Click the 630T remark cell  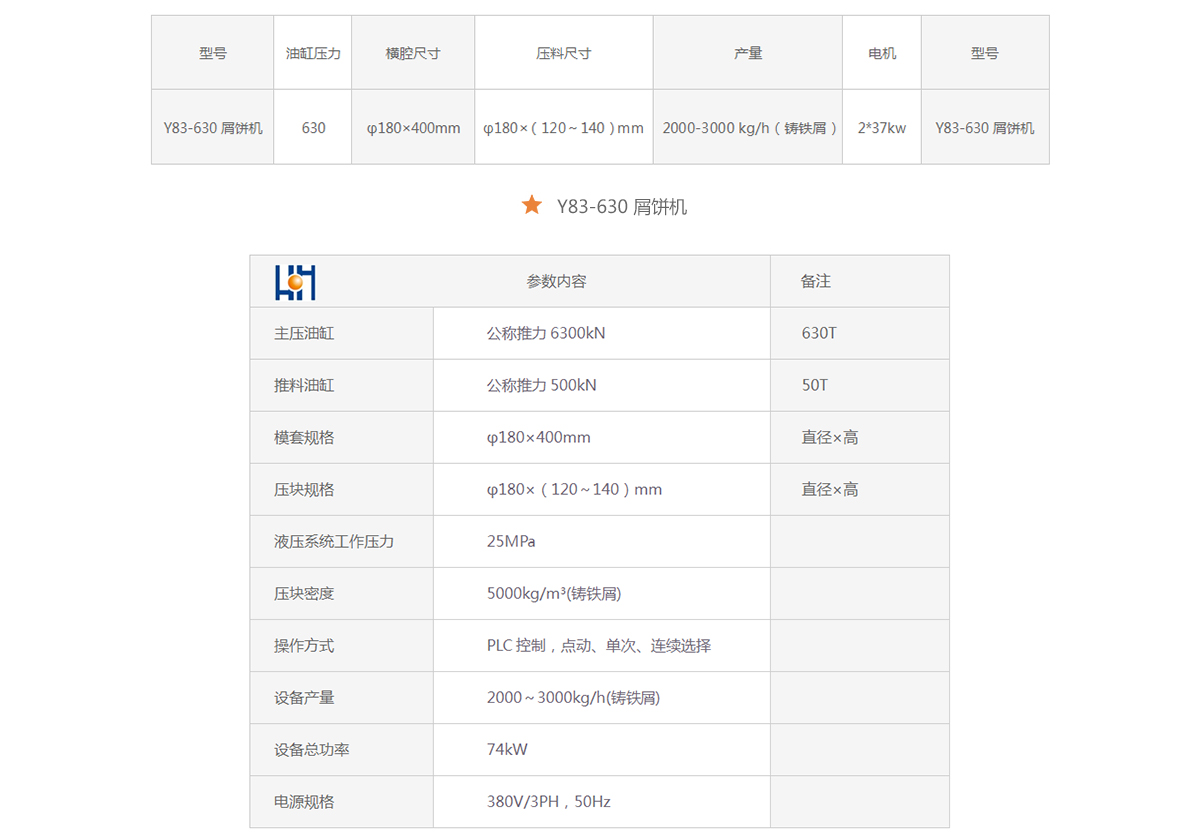pyautogui.click(x=819, y=333)
